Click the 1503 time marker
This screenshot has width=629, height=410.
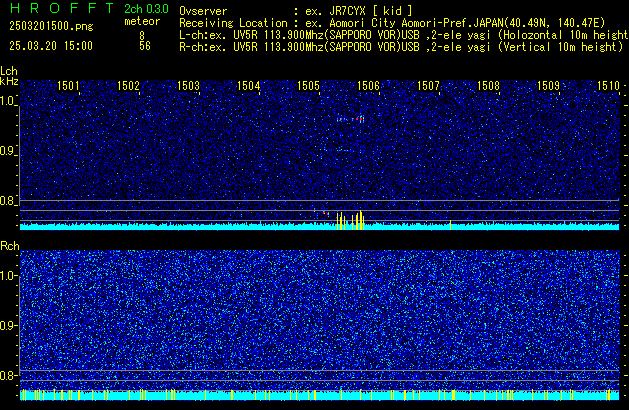coord(188,86)
